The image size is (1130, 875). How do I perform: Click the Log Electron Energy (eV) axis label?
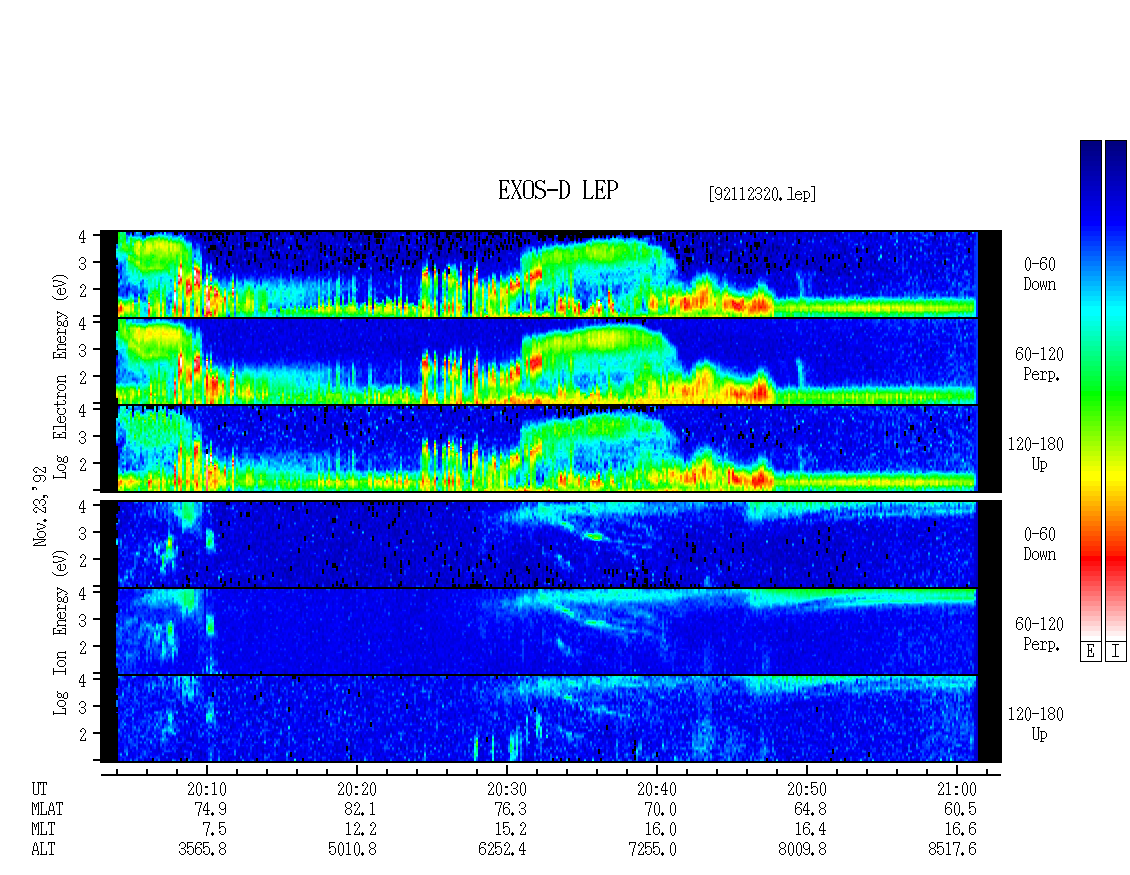click(x=61, y=376)
